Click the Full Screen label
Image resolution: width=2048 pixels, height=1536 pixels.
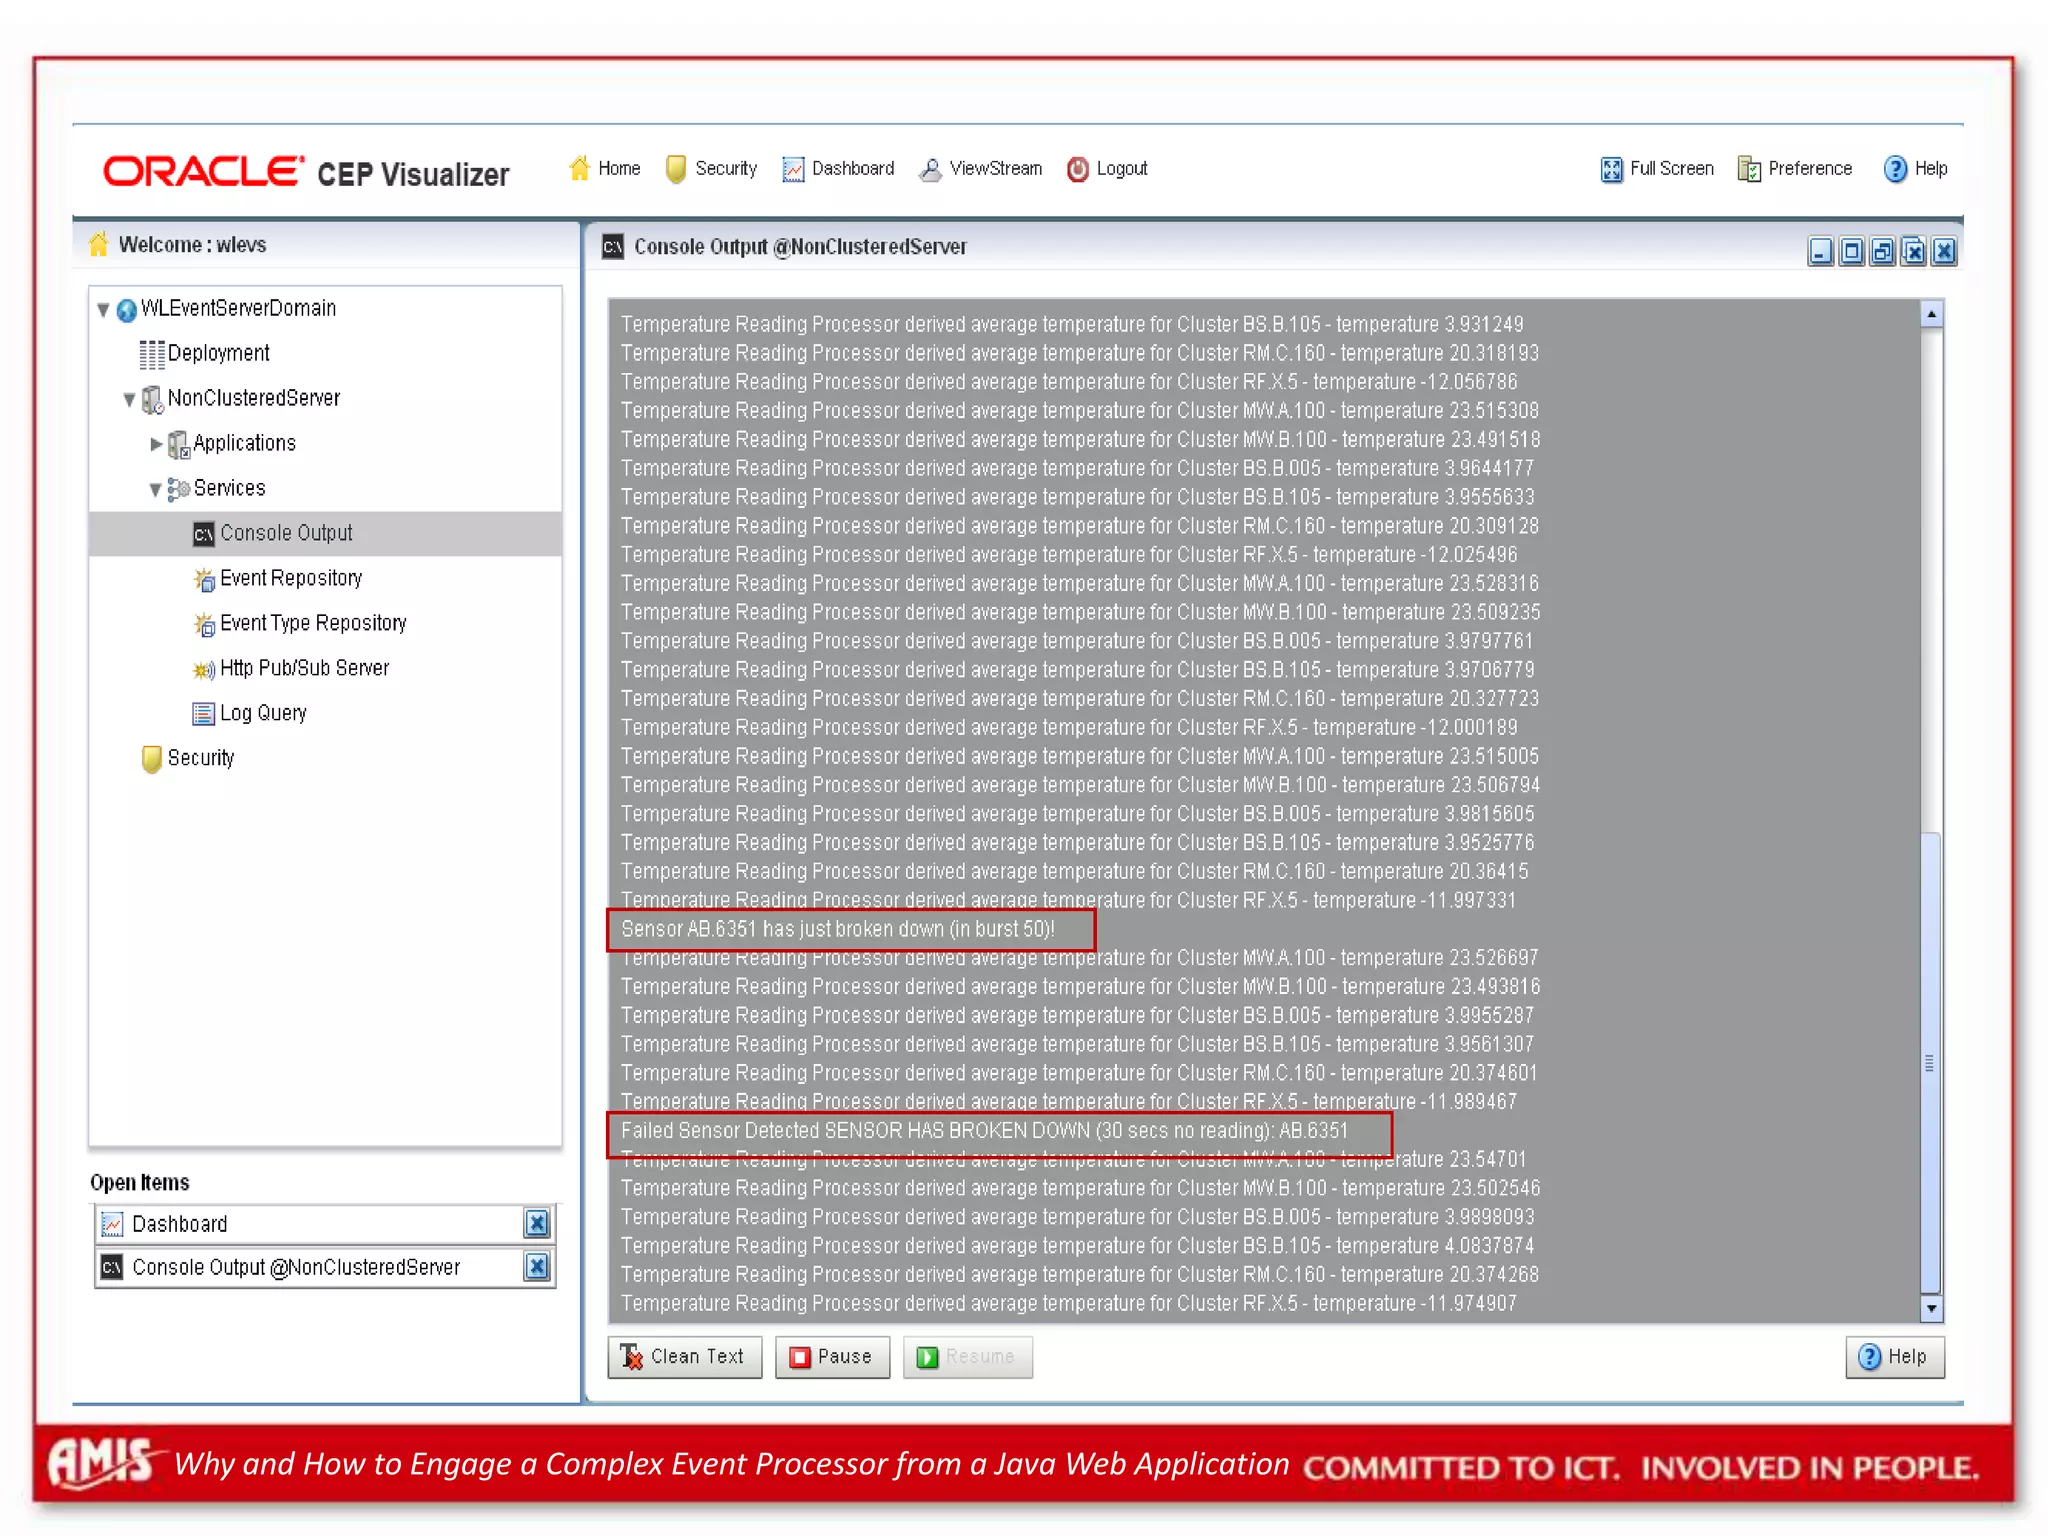(1671, 168)
